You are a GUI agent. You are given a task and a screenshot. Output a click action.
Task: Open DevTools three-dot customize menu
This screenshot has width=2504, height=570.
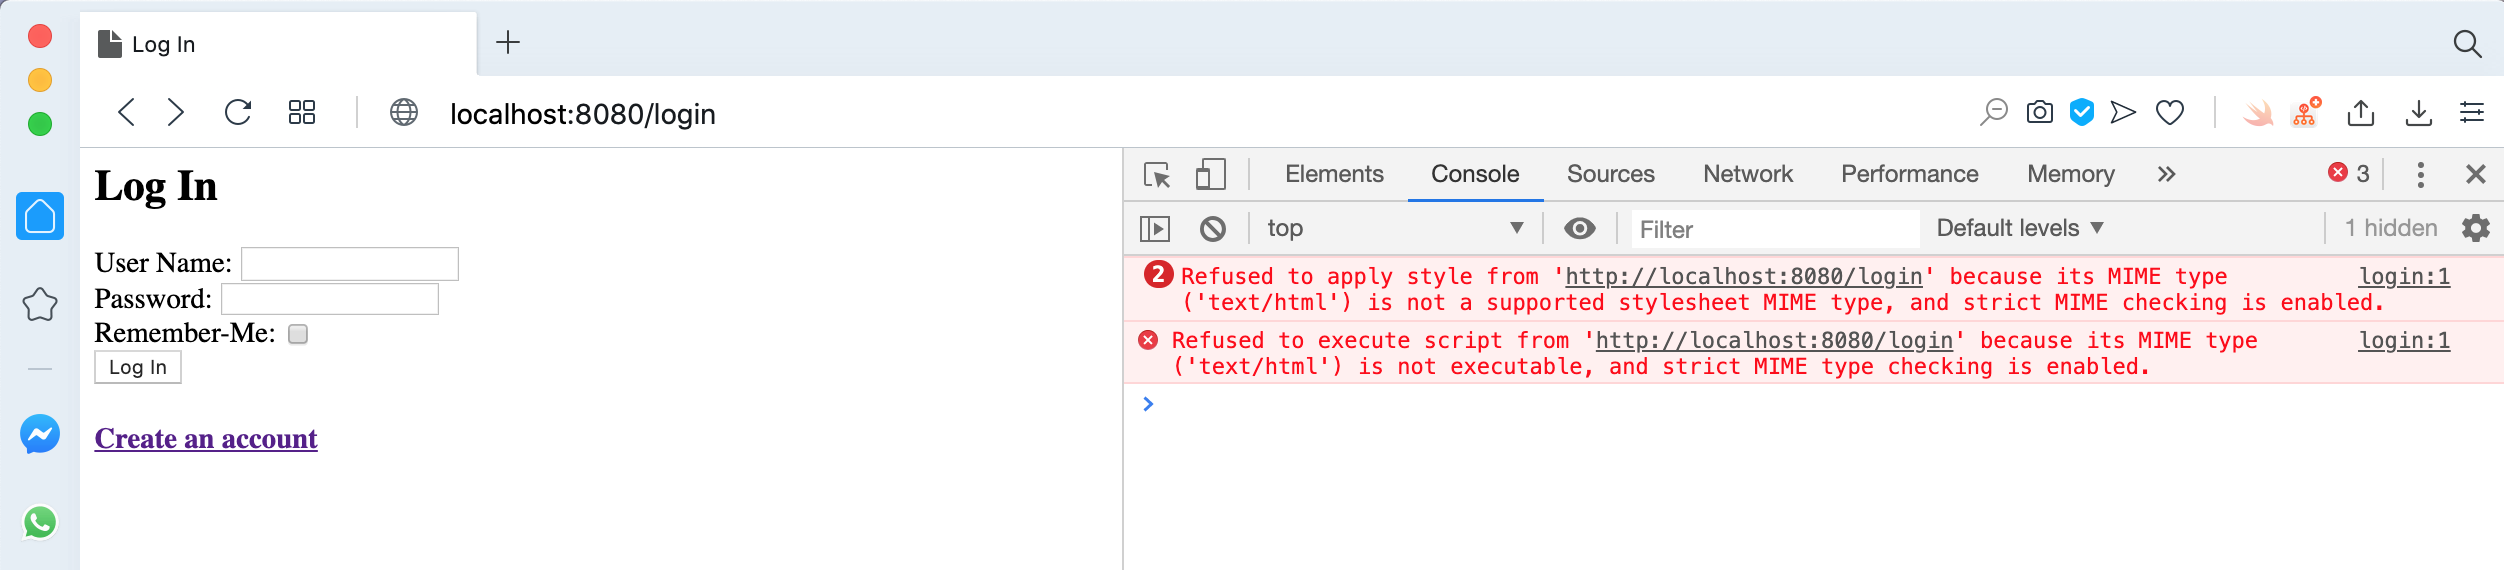pos(2421,174)
